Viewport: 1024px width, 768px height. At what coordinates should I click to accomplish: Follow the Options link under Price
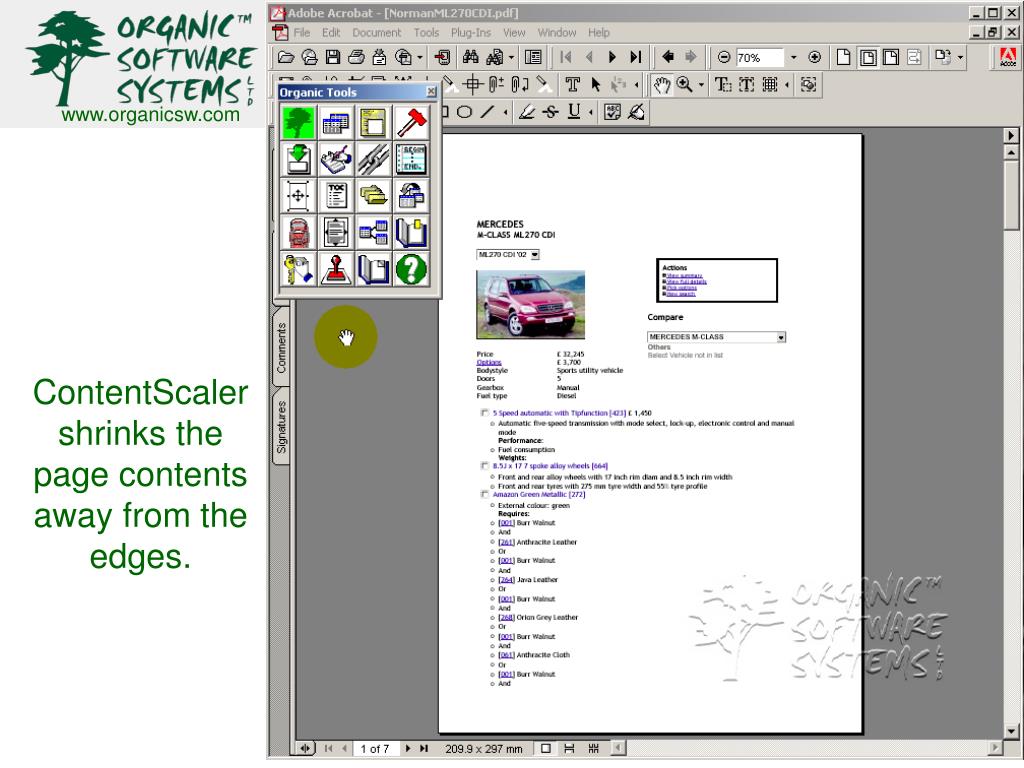[488, 362]
